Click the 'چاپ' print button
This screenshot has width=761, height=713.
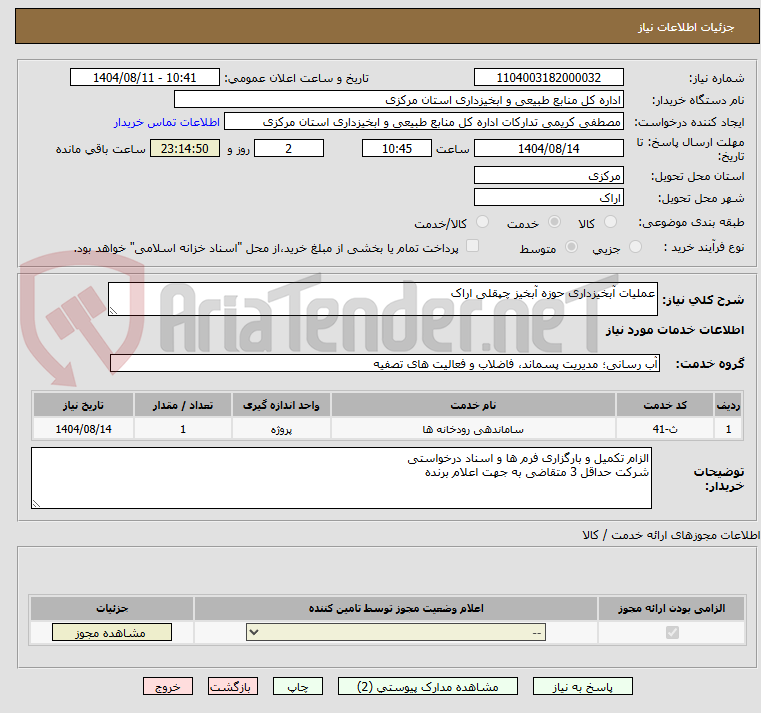298,686
